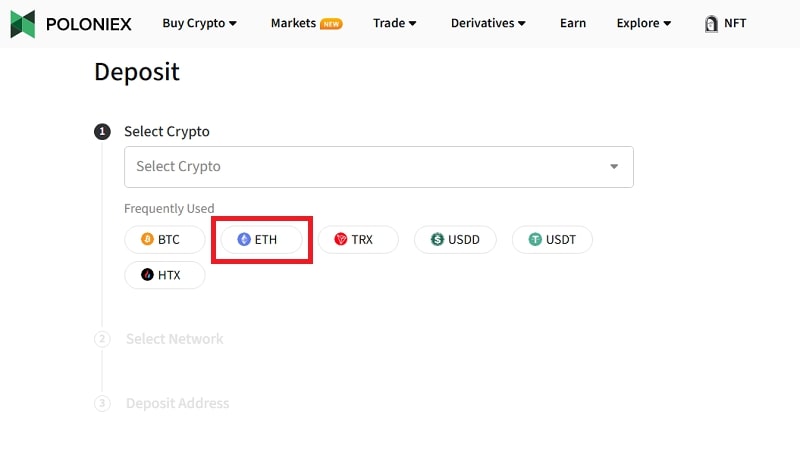Open the NFT link

coord(734,23)
